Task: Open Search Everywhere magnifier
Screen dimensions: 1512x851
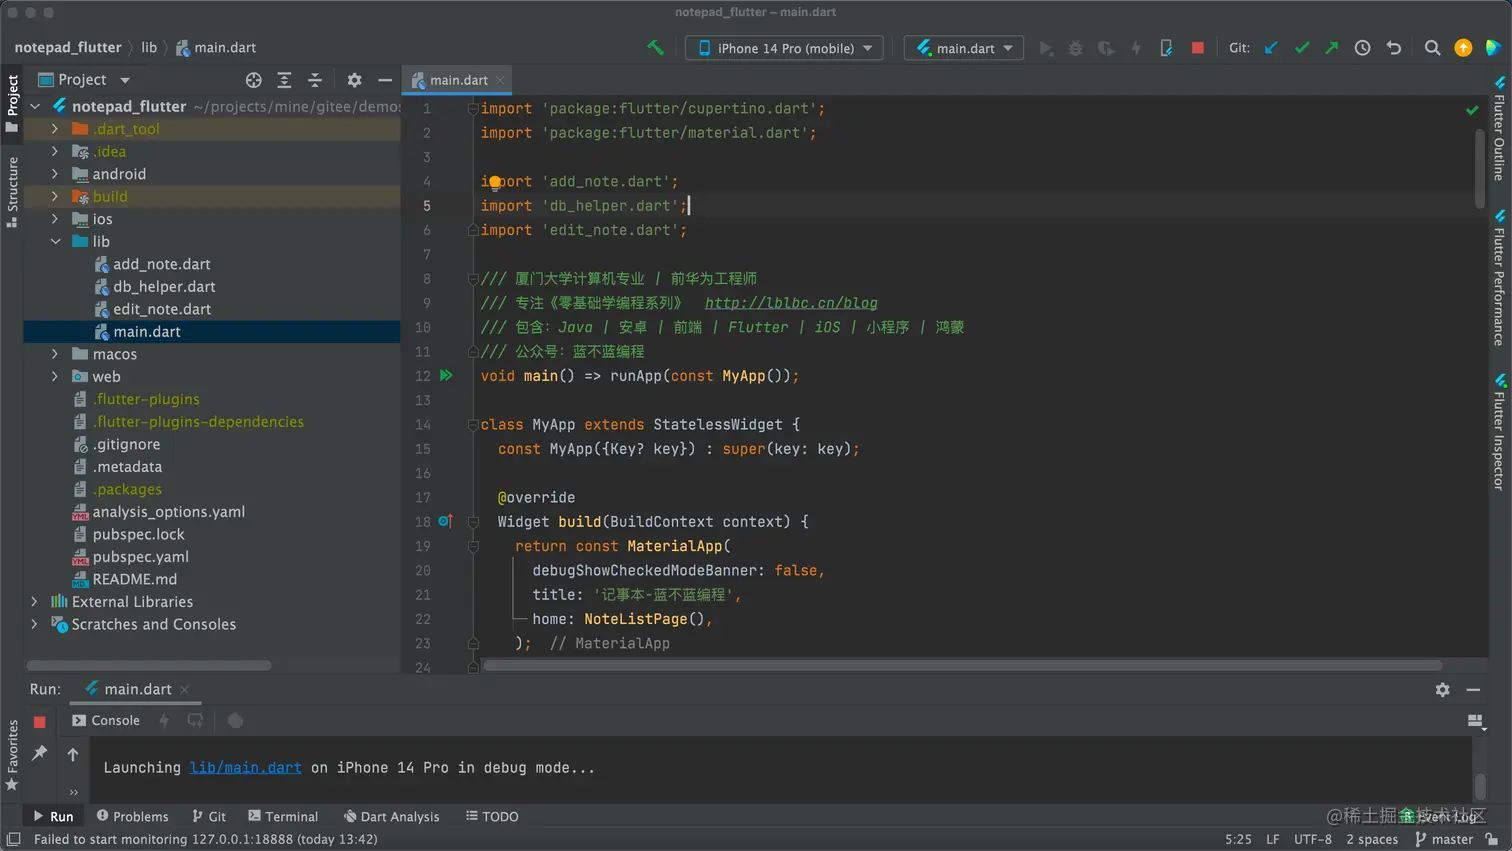Action: pos(1432,47)
